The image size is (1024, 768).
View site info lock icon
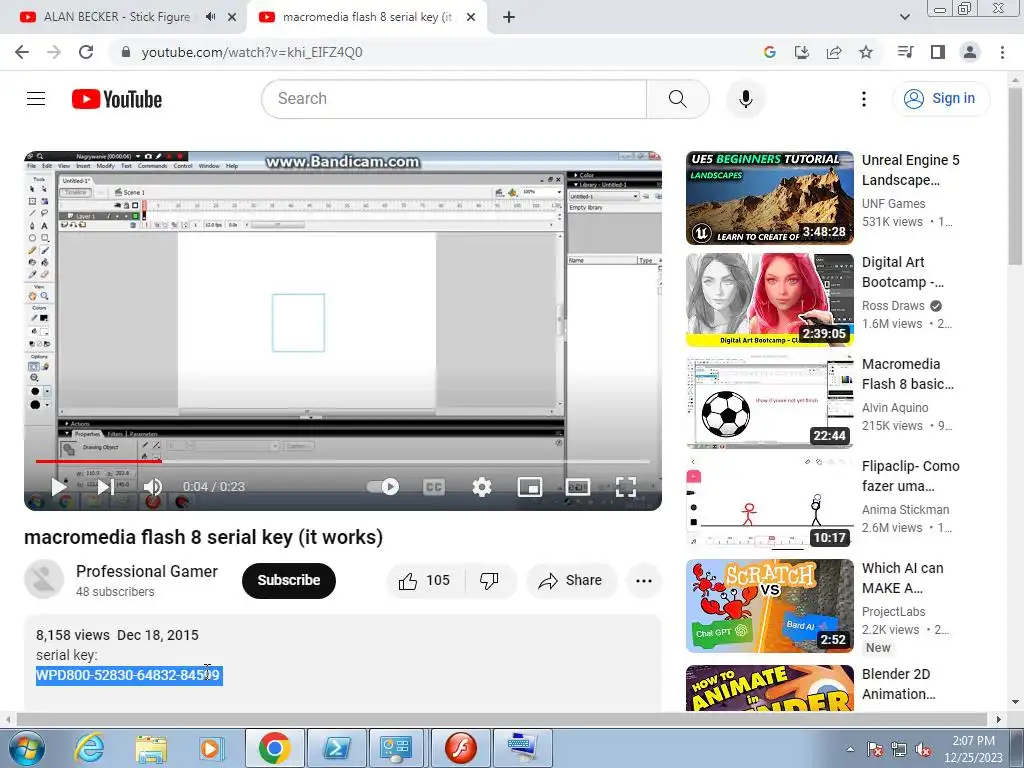[126, 52]
